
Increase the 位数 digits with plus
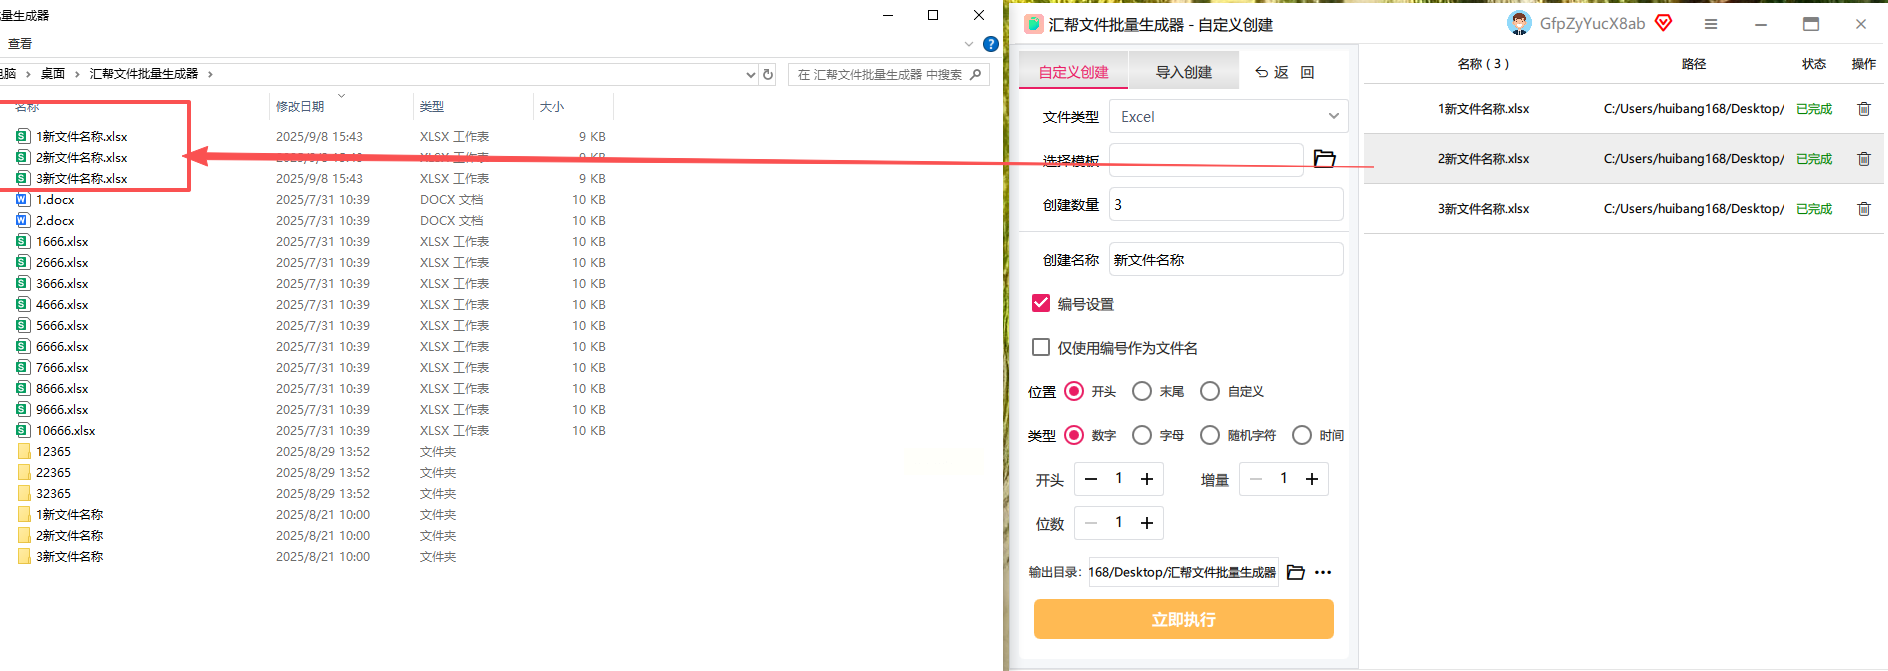pyautogui.click(x=1147, y=523)
